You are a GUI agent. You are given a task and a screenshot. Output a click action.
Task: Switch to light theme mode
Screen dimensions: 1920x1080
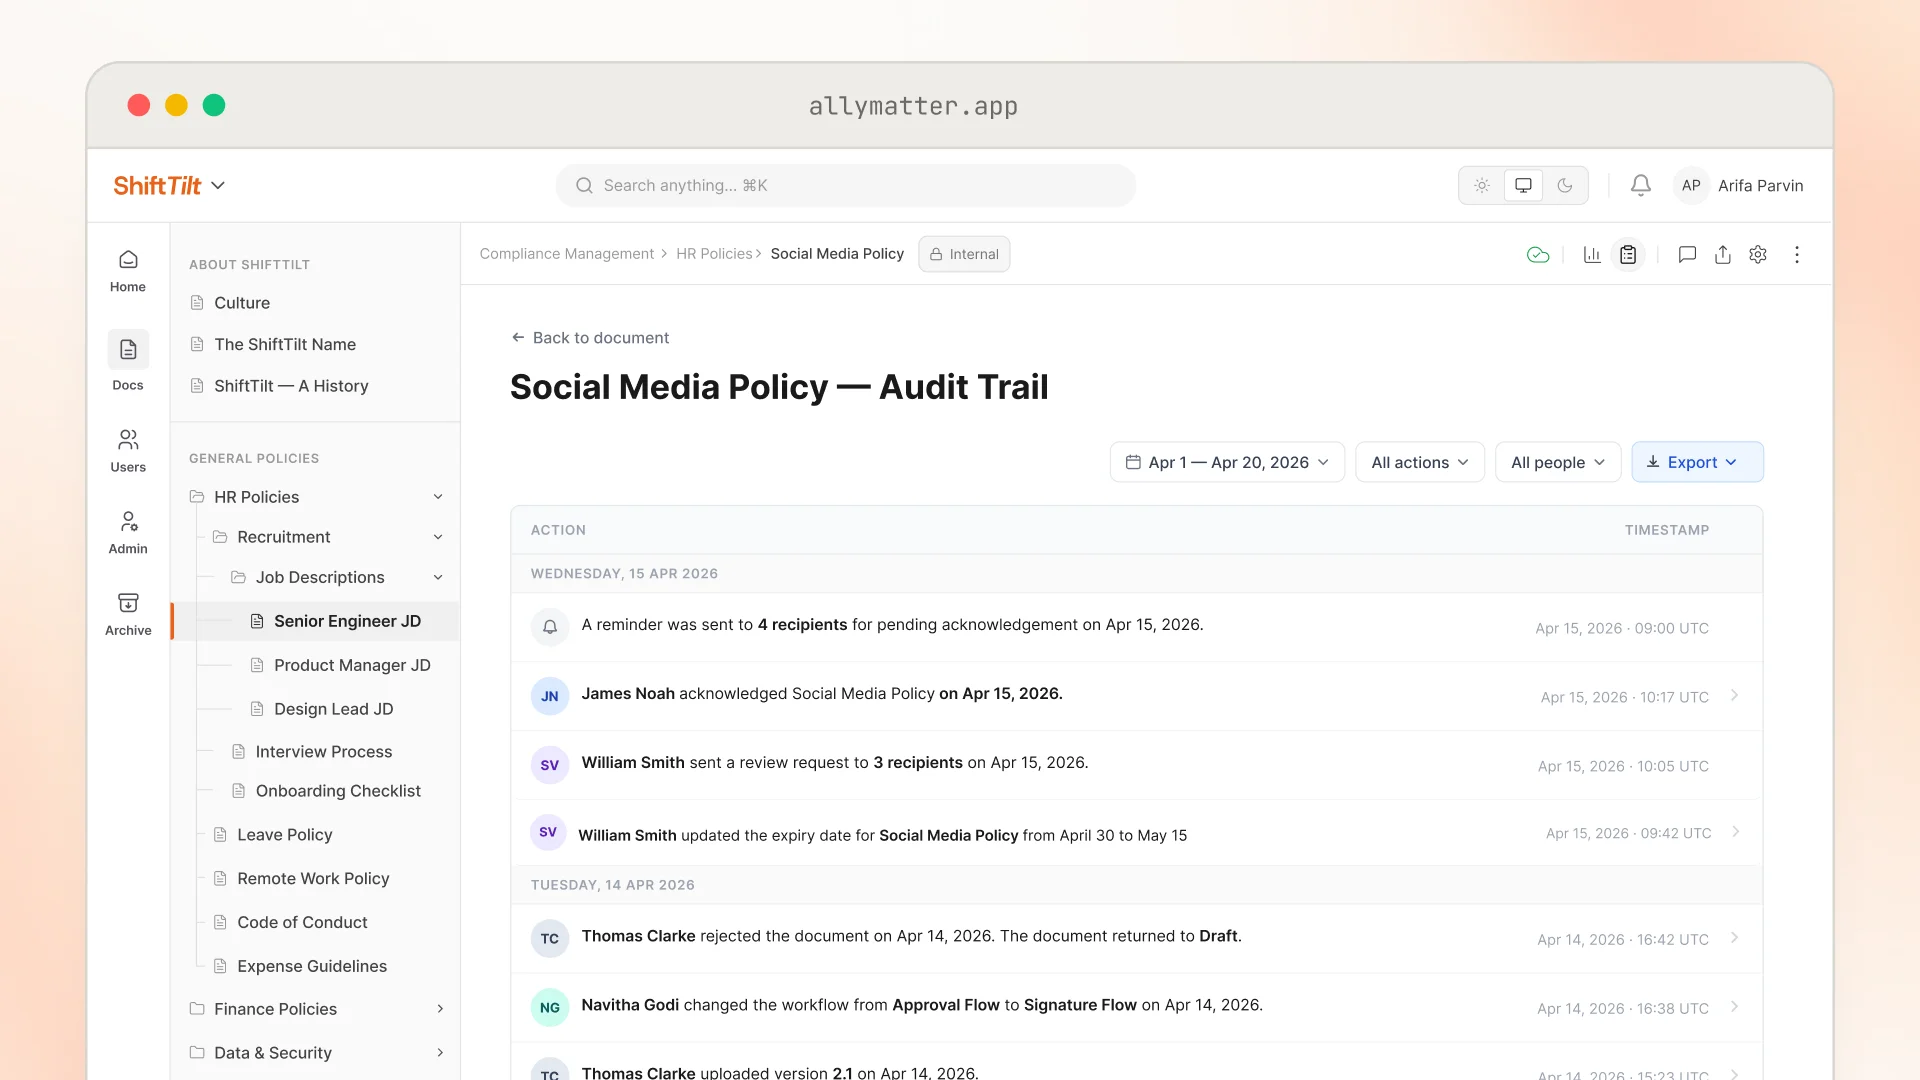pos(1482,185)
